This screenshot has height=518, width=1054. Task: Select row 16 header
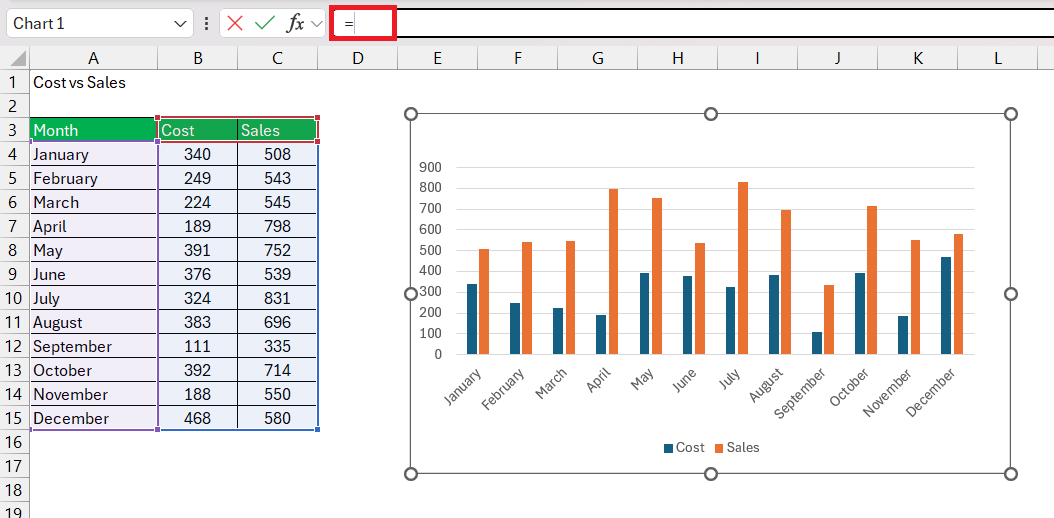click(x=14, y=442)
